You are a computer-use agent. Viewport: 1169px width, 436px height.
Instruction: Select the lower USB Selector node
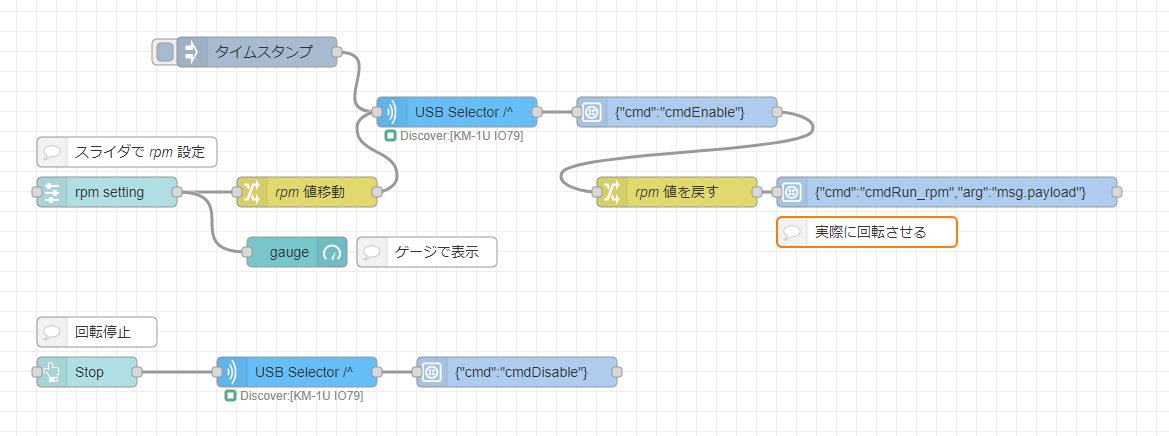point(297,372)
